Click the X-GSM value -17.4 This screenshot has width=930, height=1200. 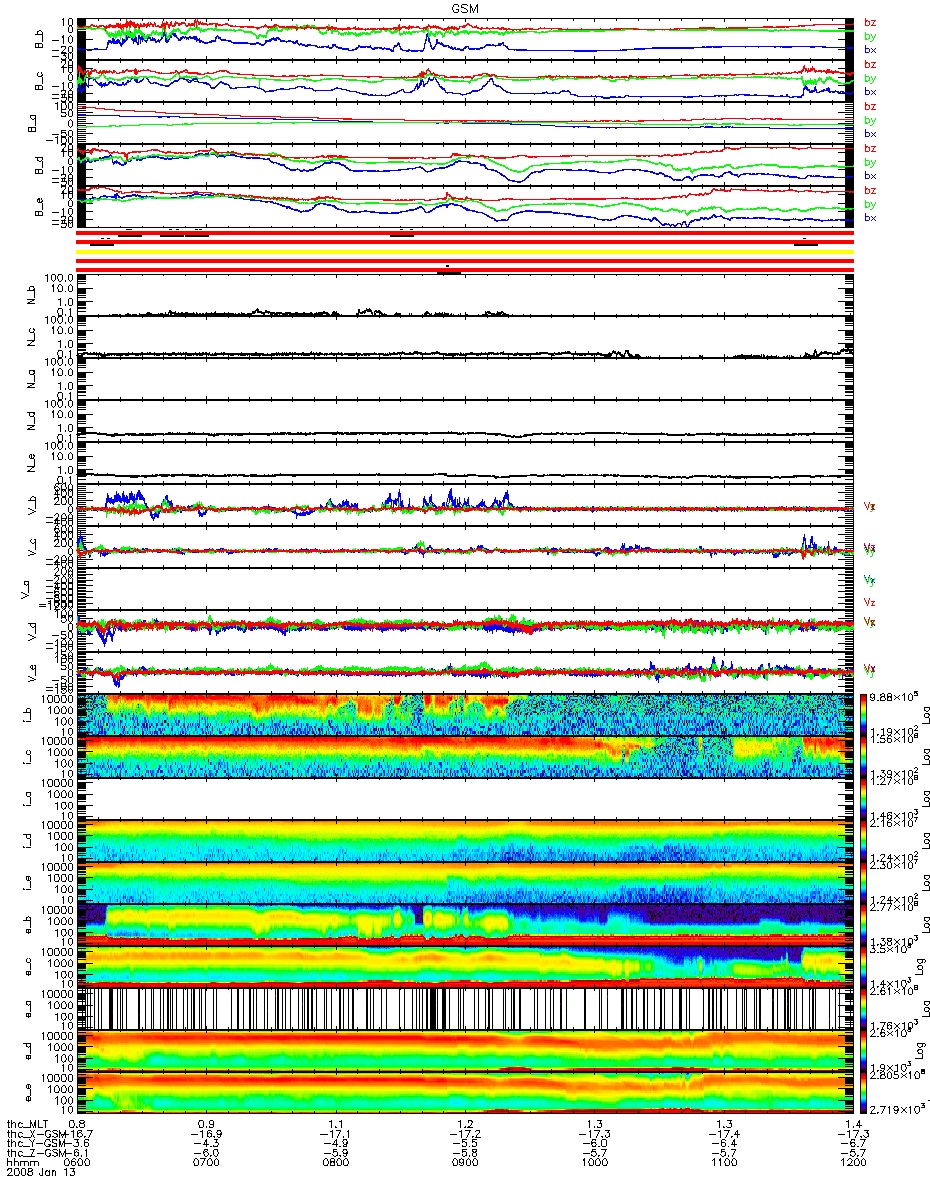point(723,1135)
